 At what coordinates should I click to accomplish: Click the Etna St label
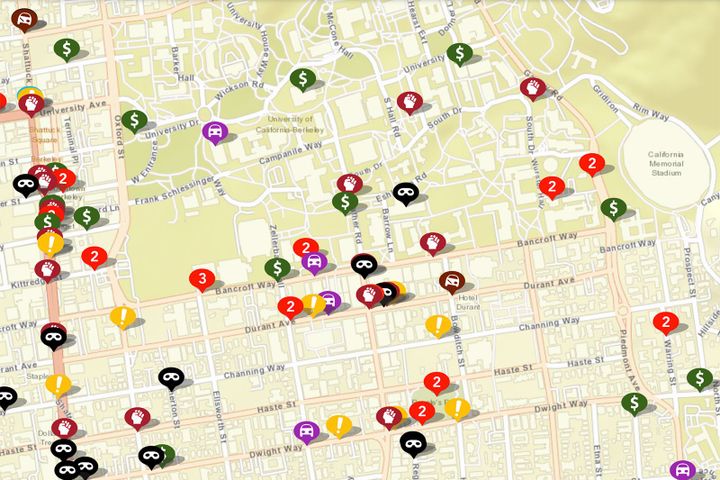pos(597,461)
